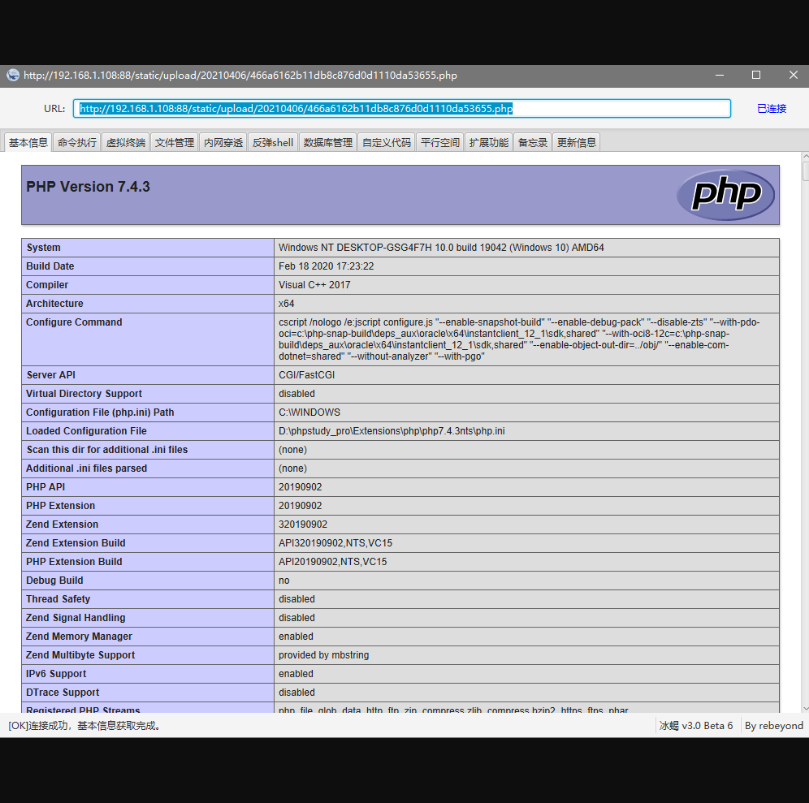Click the 已连接 status link
The width and height of the screenshot is (809, 803).
[x=771, y=108]
